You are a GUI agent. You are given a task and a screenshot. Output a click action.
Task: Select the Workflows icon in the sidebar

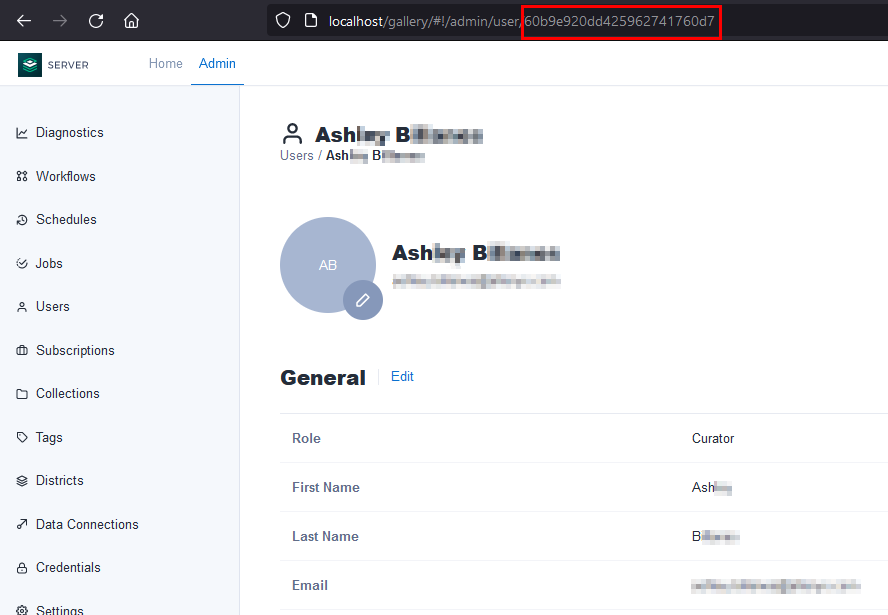(23, 175)
